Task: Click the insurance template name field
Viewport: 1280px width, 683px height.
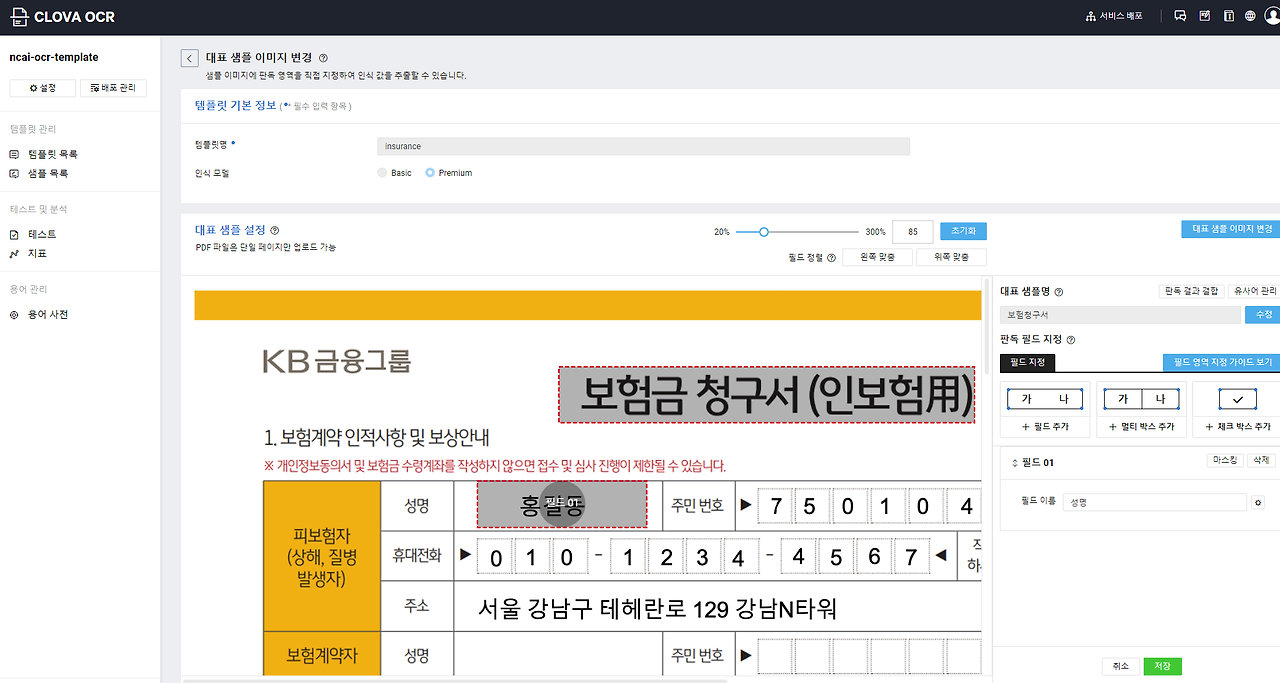Action: click(643, 146)
